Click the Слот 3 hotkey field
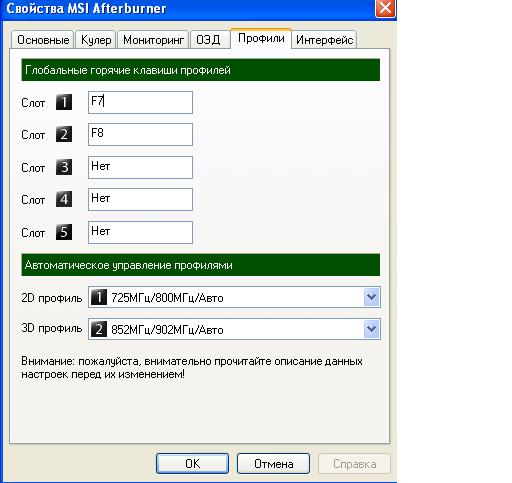The height and width of the screenshot is (483, 512). tap(140, 167)
